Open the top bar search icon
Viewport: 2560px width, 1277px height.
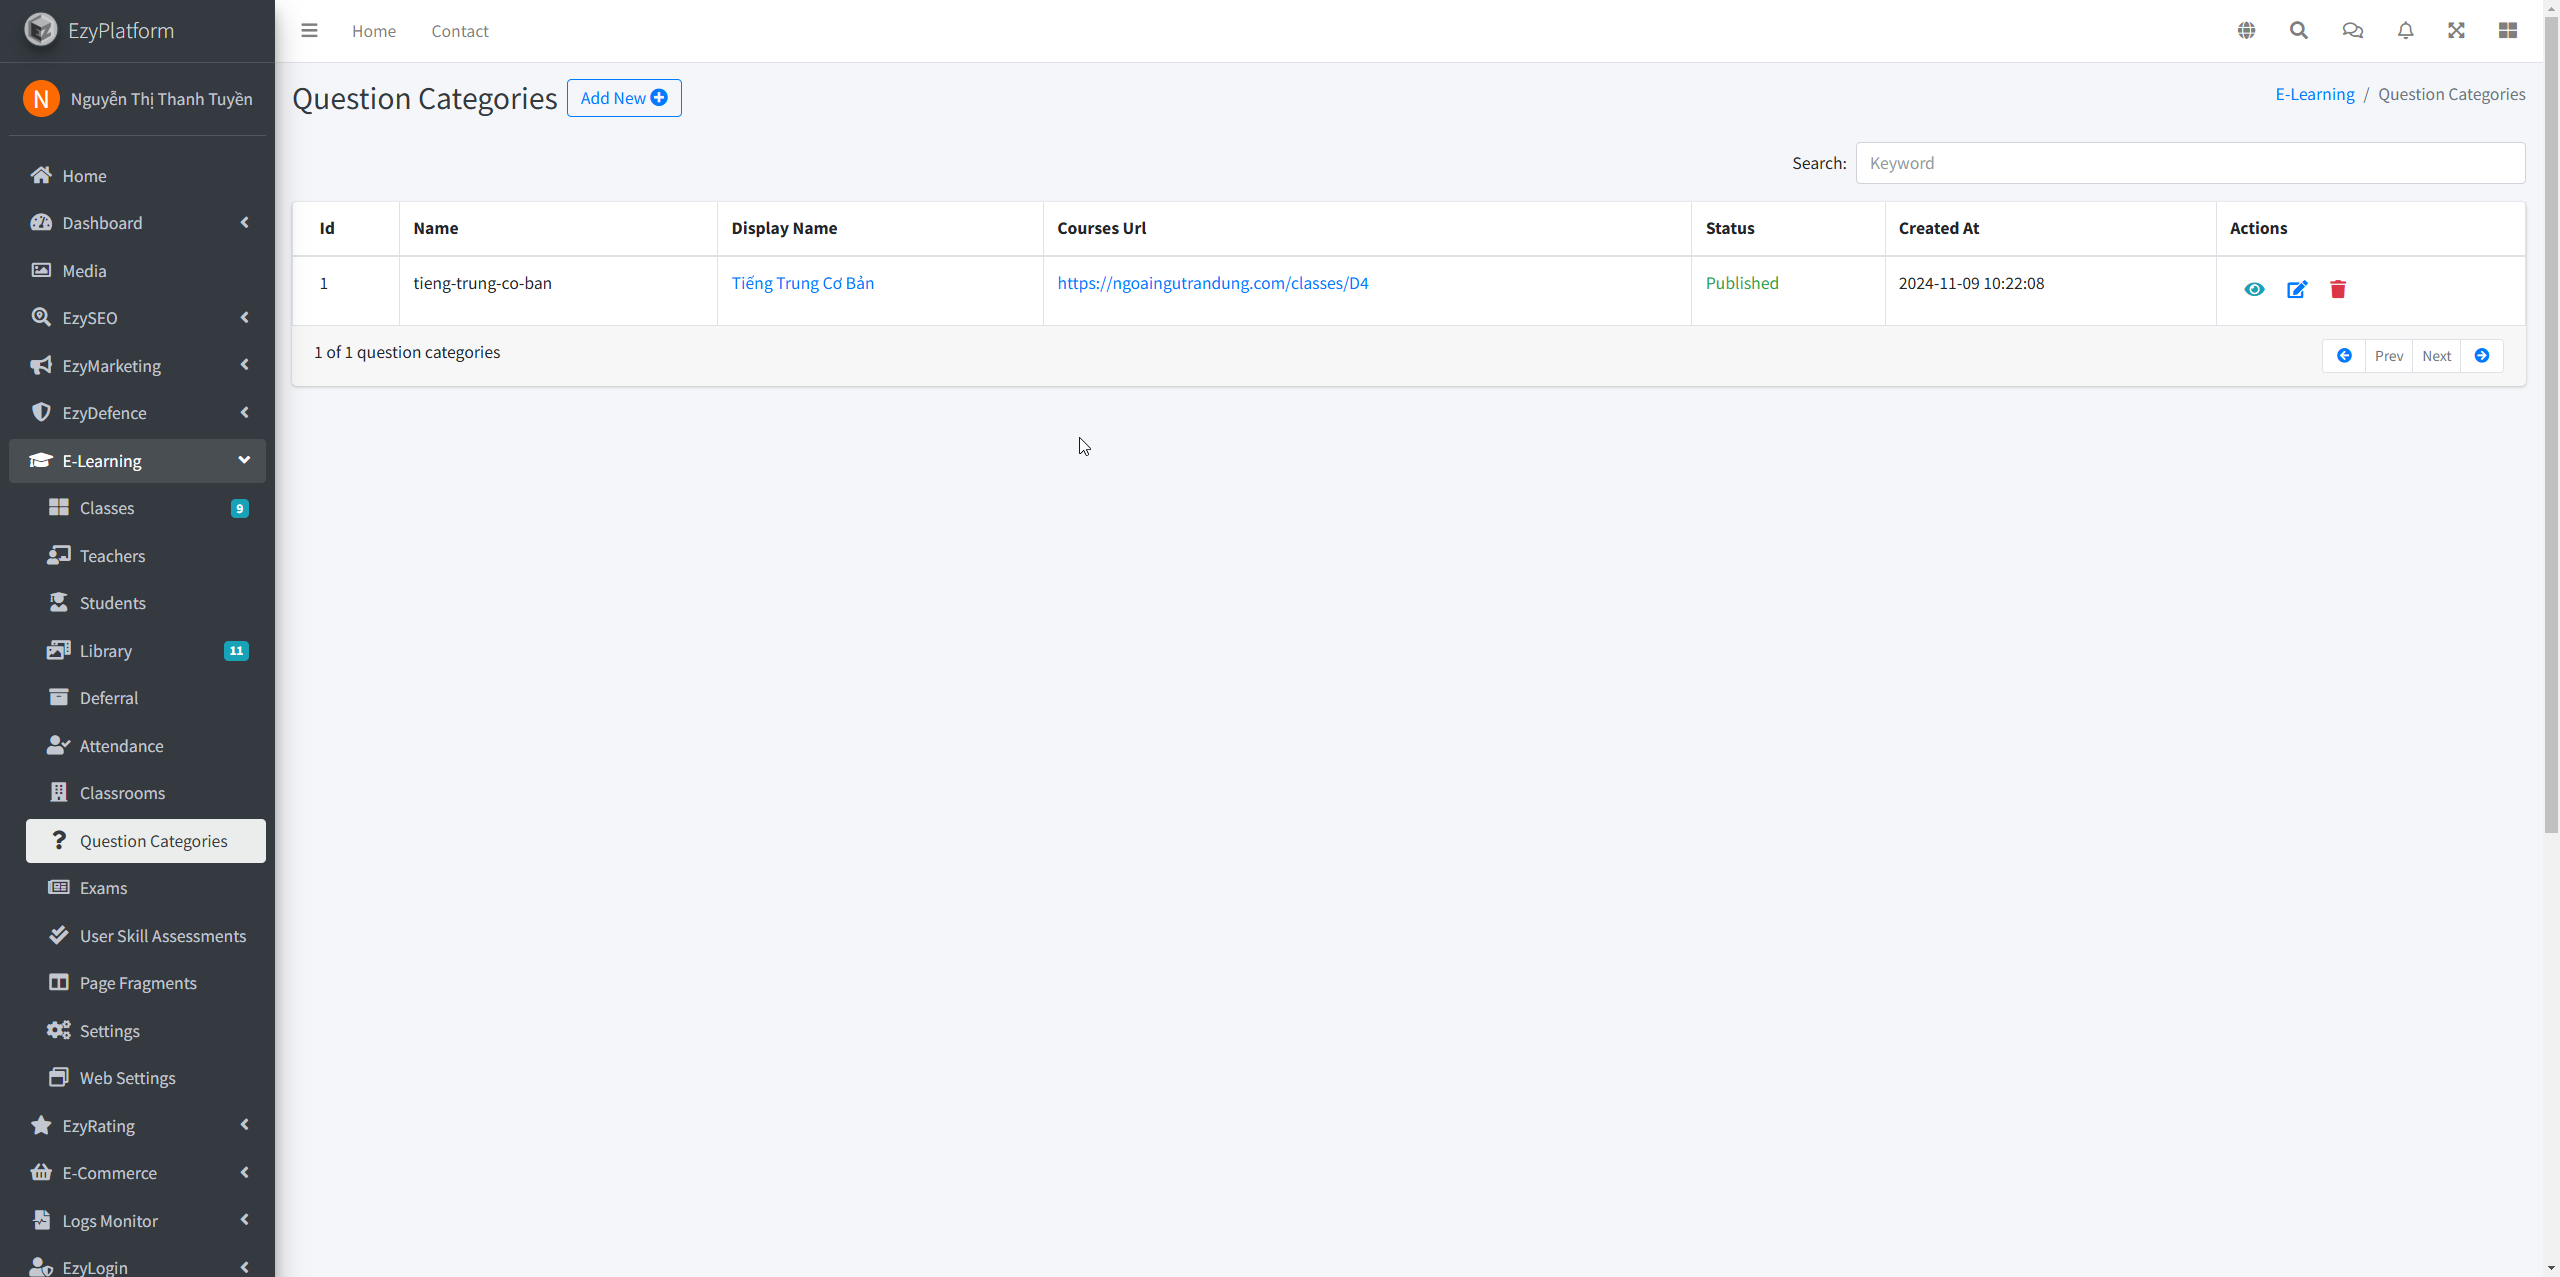[2299, 31]
